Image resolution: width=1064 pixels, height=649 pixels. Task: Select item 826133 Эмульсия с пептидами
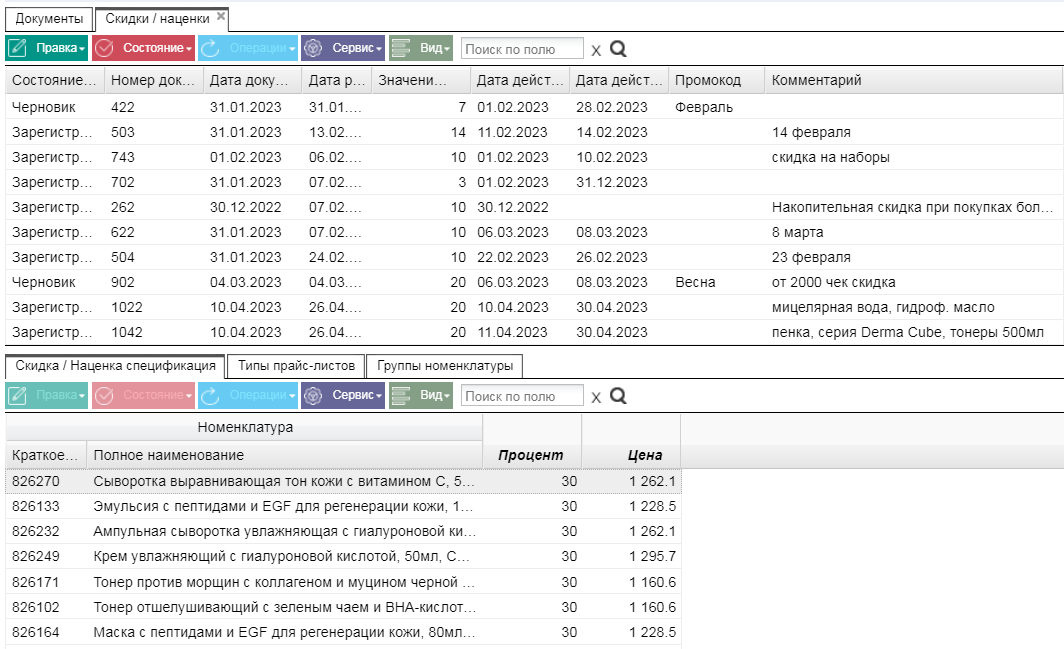pyautogui.click(x=343, y=506)
